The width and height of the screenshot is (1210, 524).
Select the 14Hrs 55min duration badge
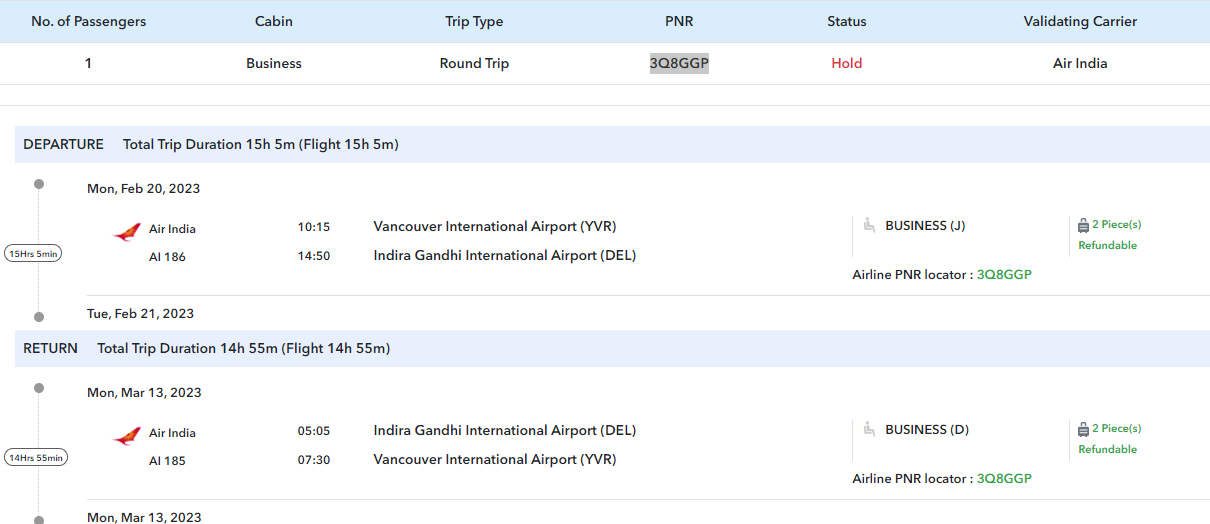coord(36,458)
